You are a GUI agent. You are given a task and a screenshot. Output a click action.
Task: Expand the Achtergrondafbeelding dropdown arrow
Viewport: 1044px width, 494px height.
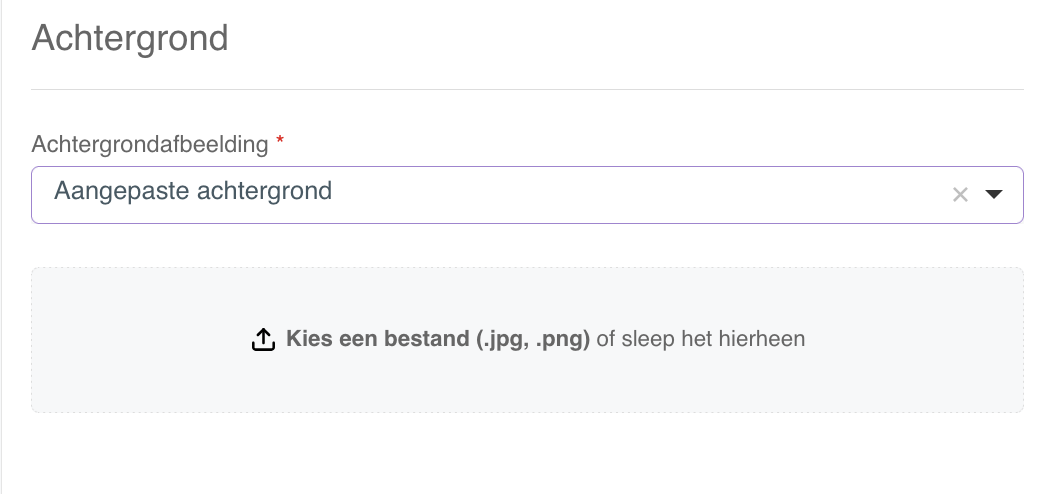993,194
